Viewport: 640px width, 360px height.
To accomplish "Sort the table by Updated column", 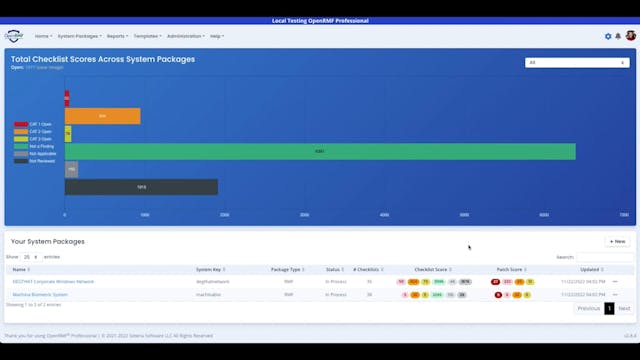I will (x=591, y=269).
